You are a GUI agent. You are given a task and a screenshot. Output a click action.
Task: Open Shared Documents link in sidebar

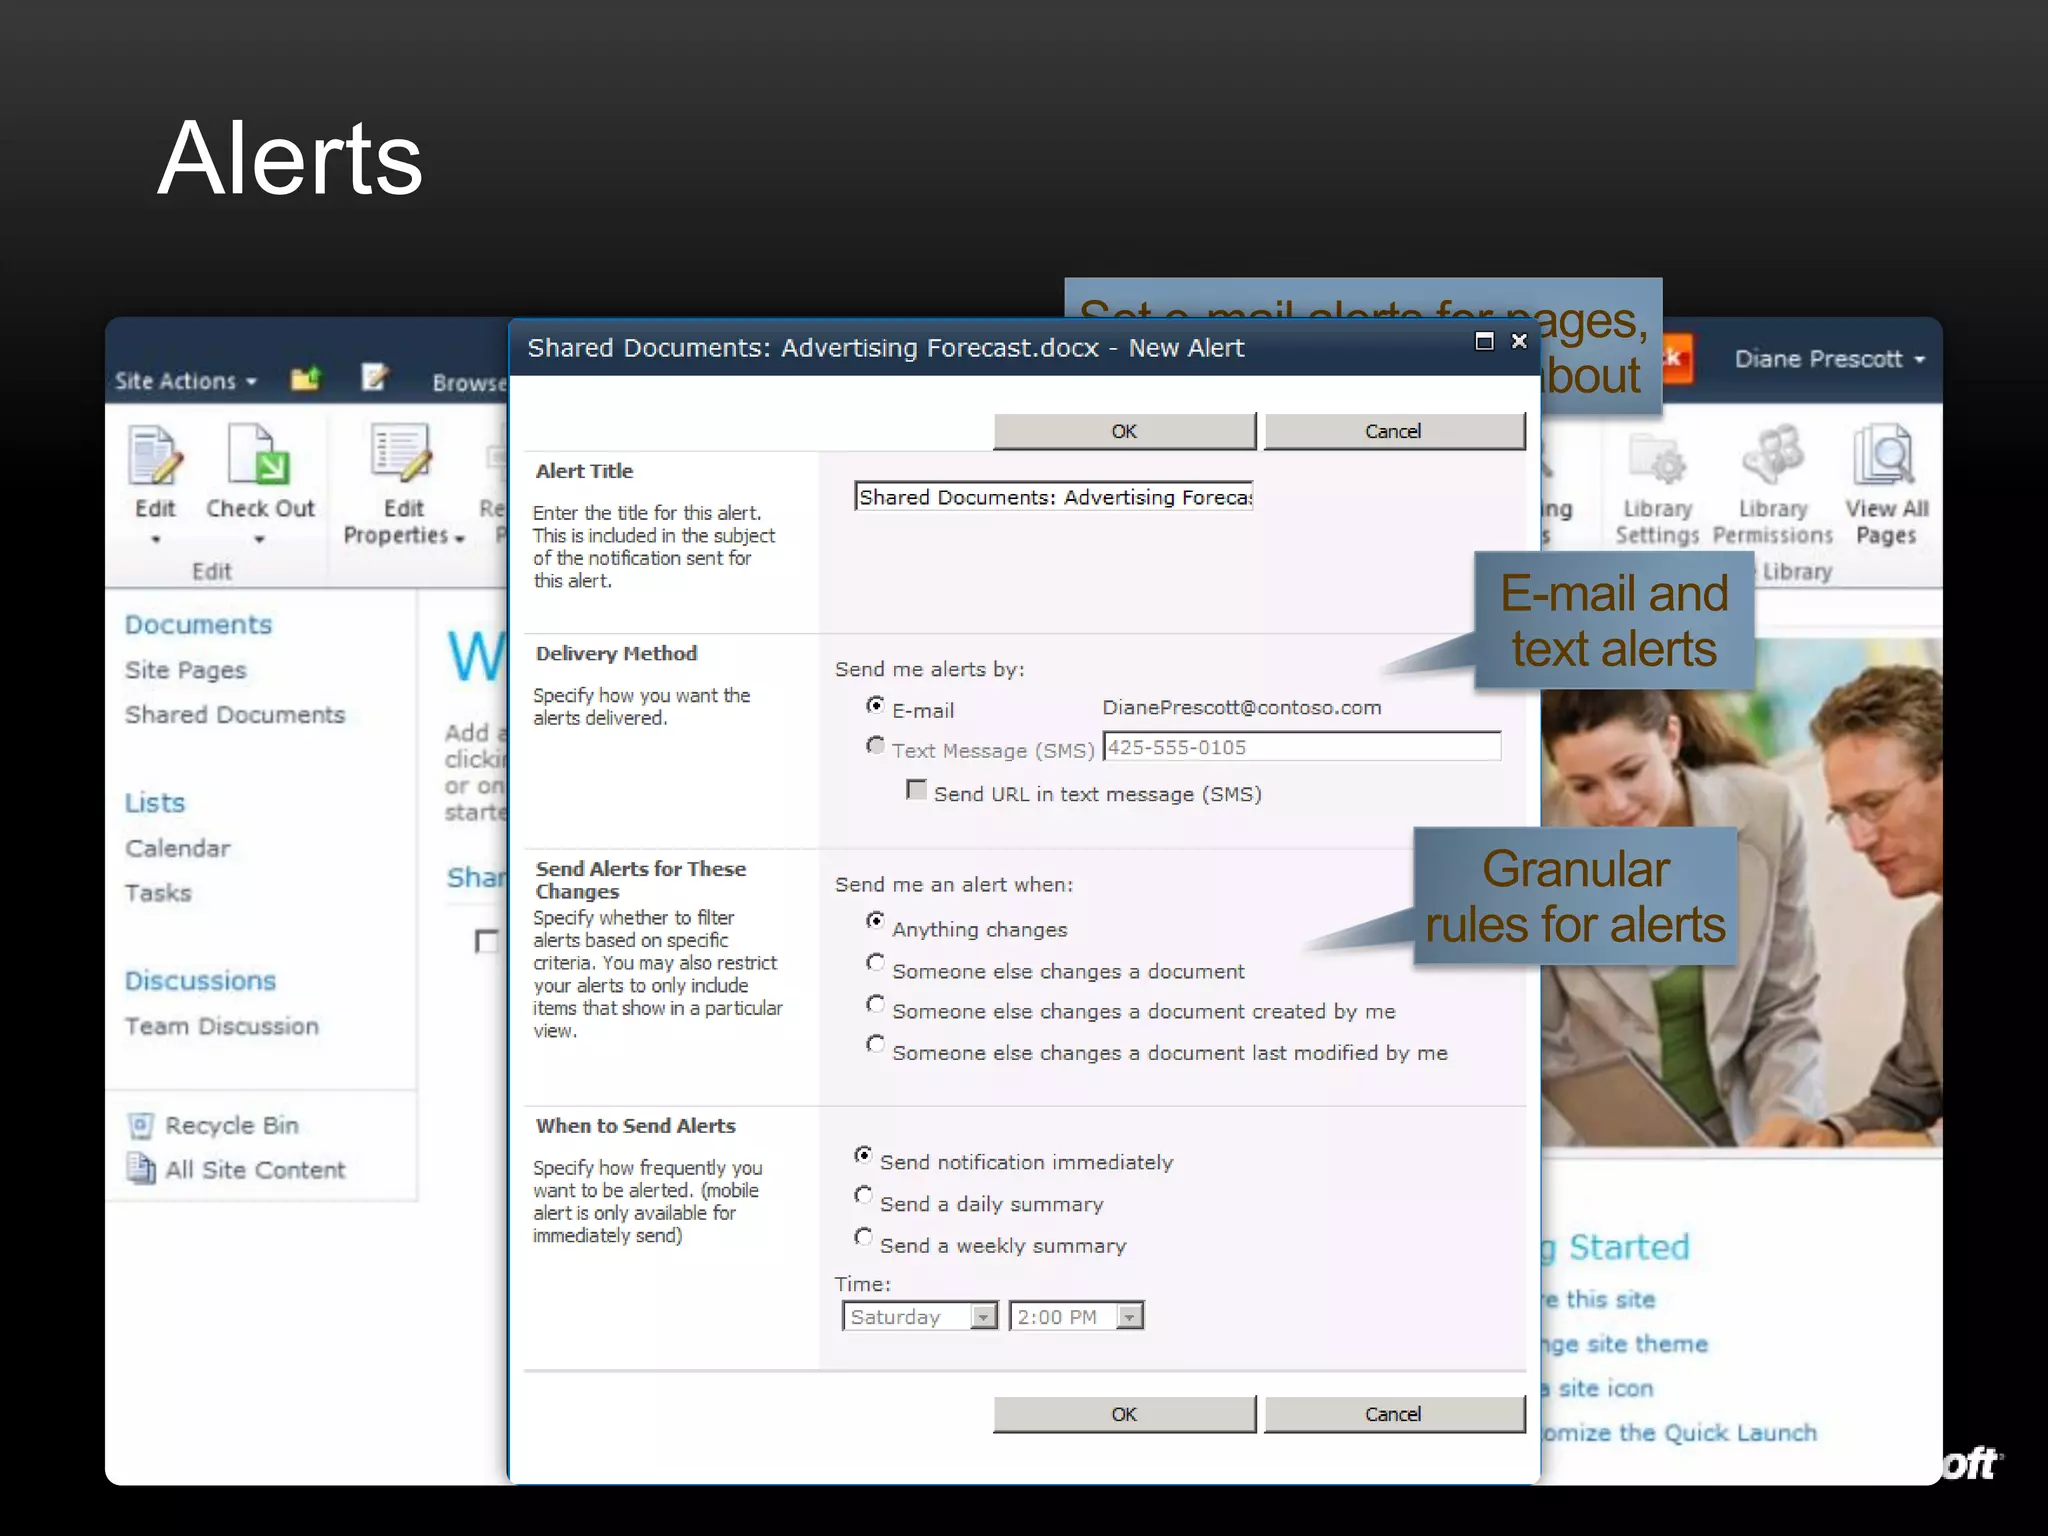point(235,715)
